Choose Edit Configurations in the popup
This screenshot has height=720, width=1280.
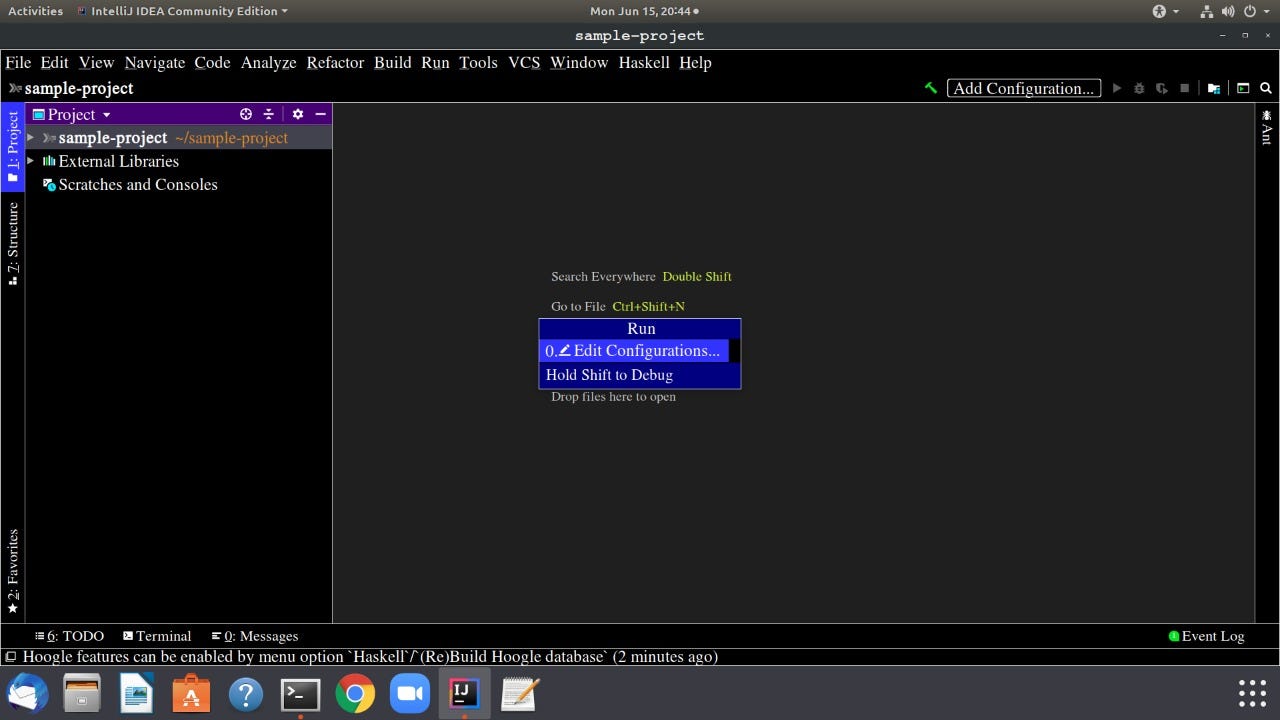(640, 350)
